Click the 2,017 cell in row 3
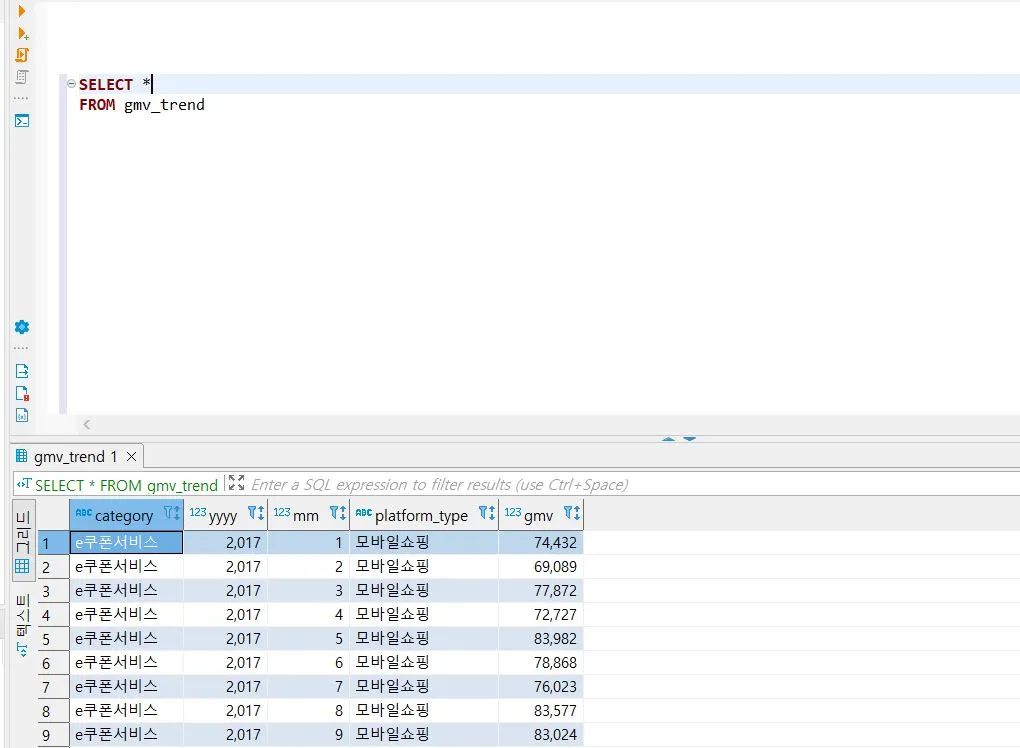Viewport: 1020px width, 748px height. pos(225,591)
